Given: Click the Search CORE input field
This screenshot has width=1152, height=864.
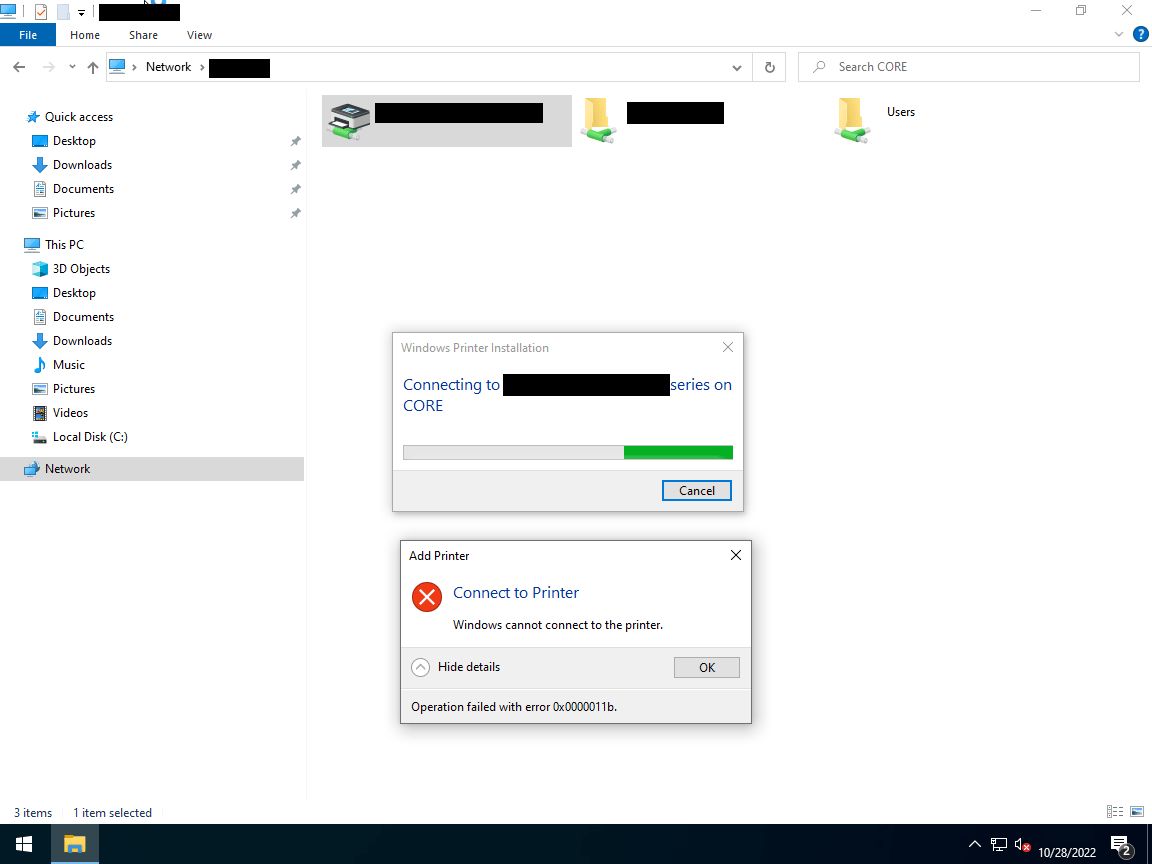Looking at the screenshot, I should (968, 67).
